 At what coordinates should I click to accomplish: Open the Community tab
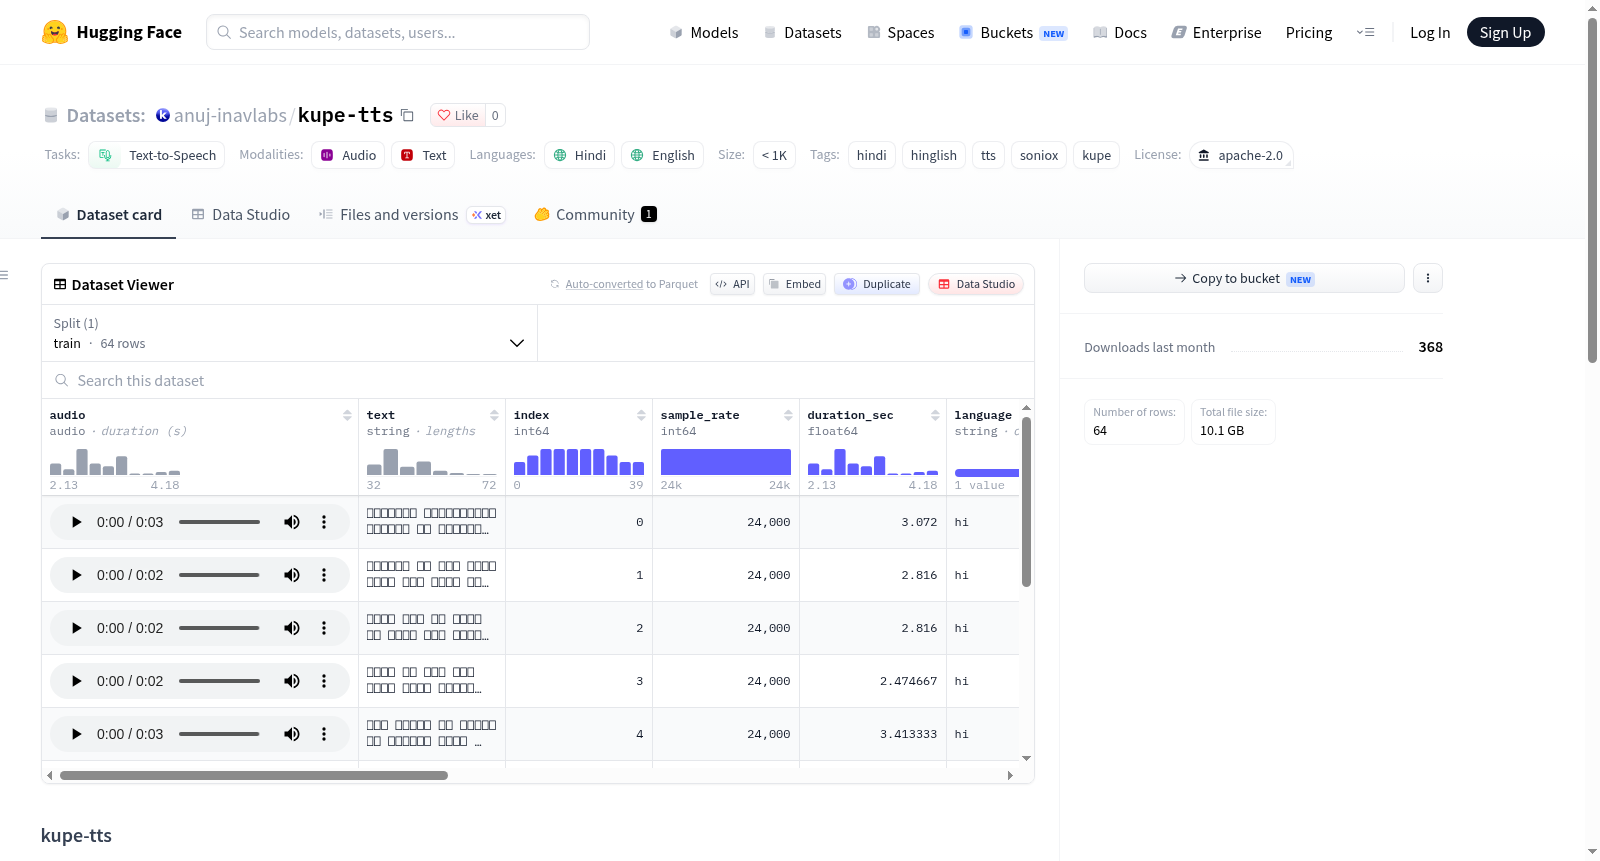tap(595, 215)
